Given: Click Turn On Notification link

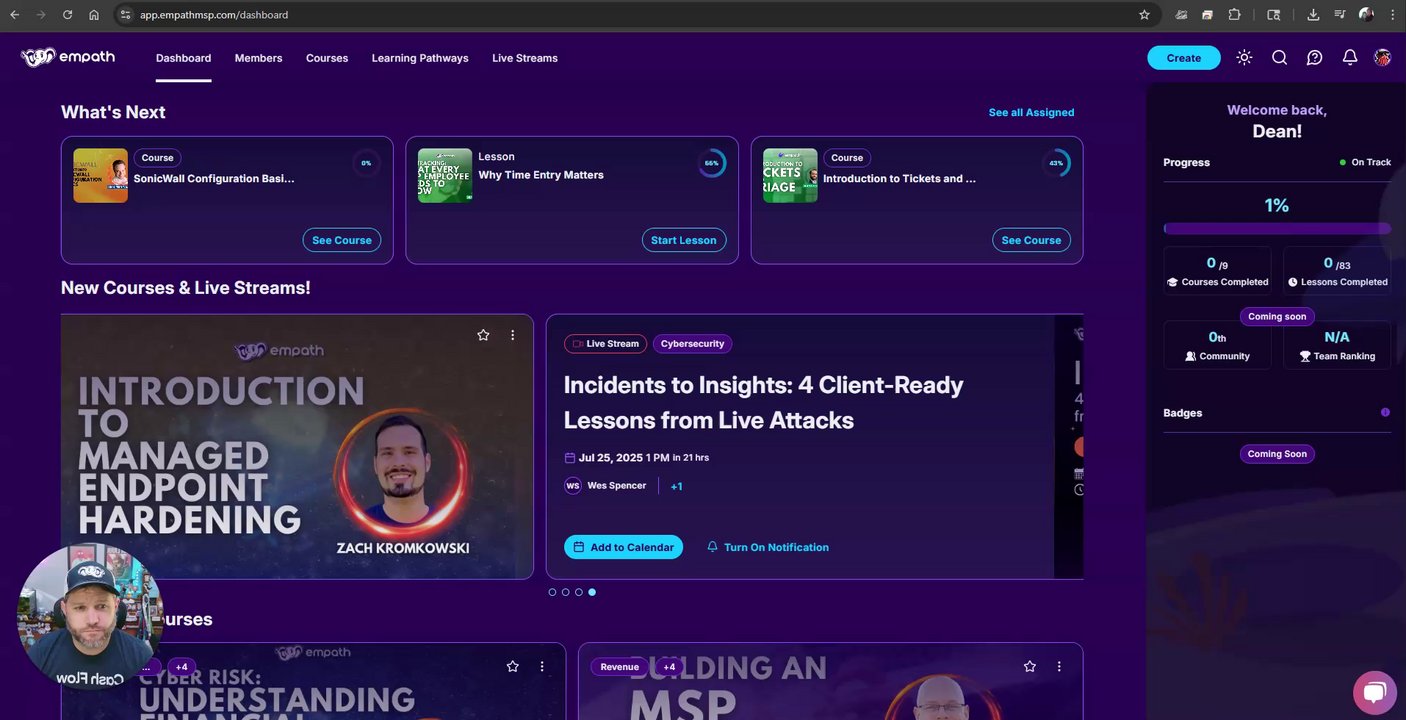Looking at the screenshot, I should 768,547.
